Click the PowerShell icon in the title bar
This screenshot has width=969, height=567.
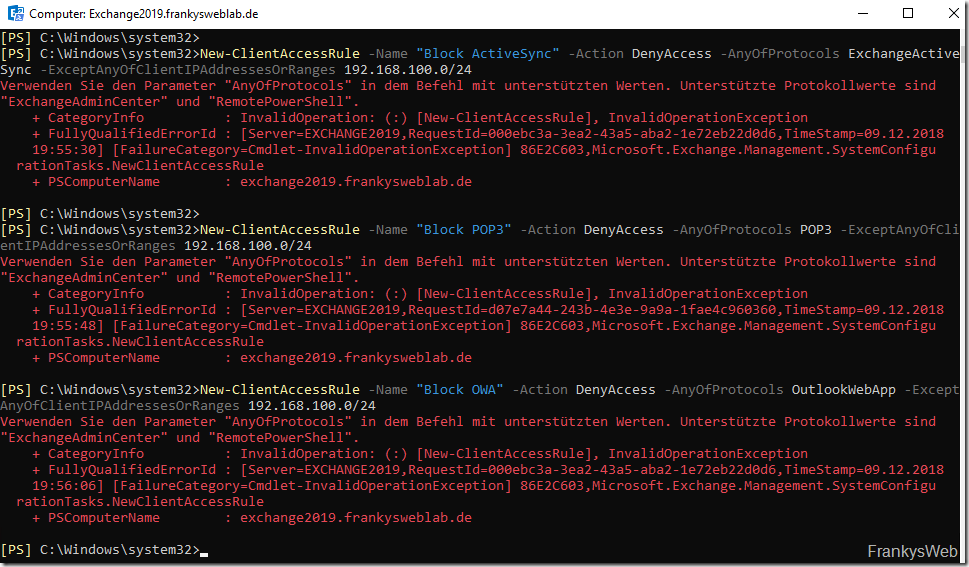click(16, 14)
